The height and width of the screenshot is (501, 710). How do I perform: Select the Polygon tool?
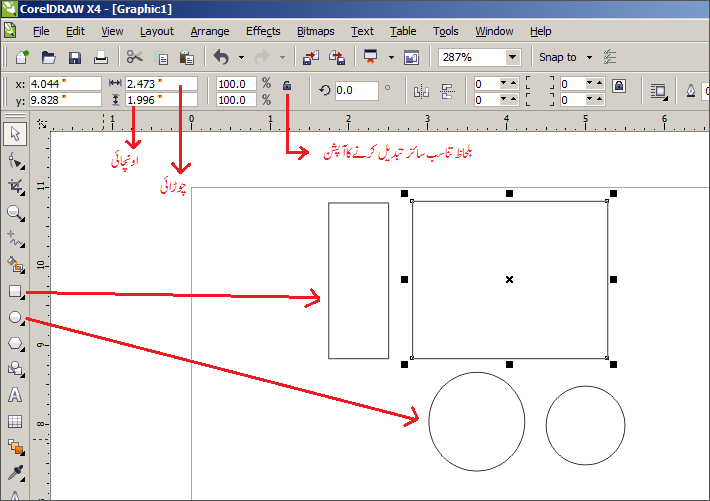click(x=15, y=343)
